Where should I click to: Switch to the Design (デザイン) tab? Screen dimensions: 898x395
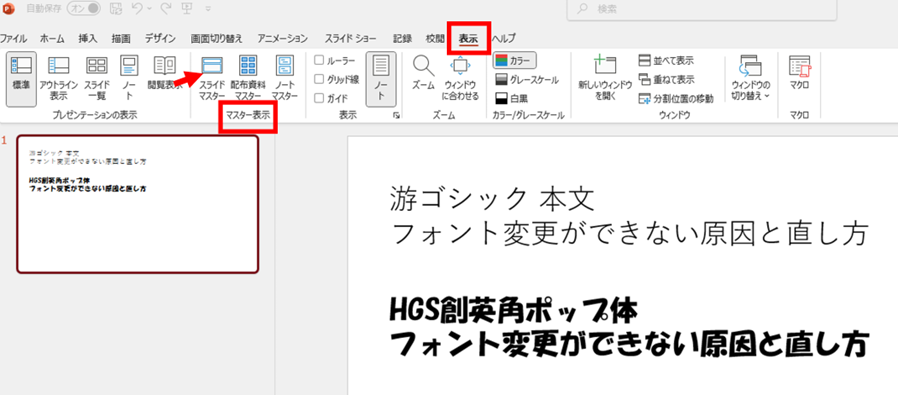tap(160, 38)
